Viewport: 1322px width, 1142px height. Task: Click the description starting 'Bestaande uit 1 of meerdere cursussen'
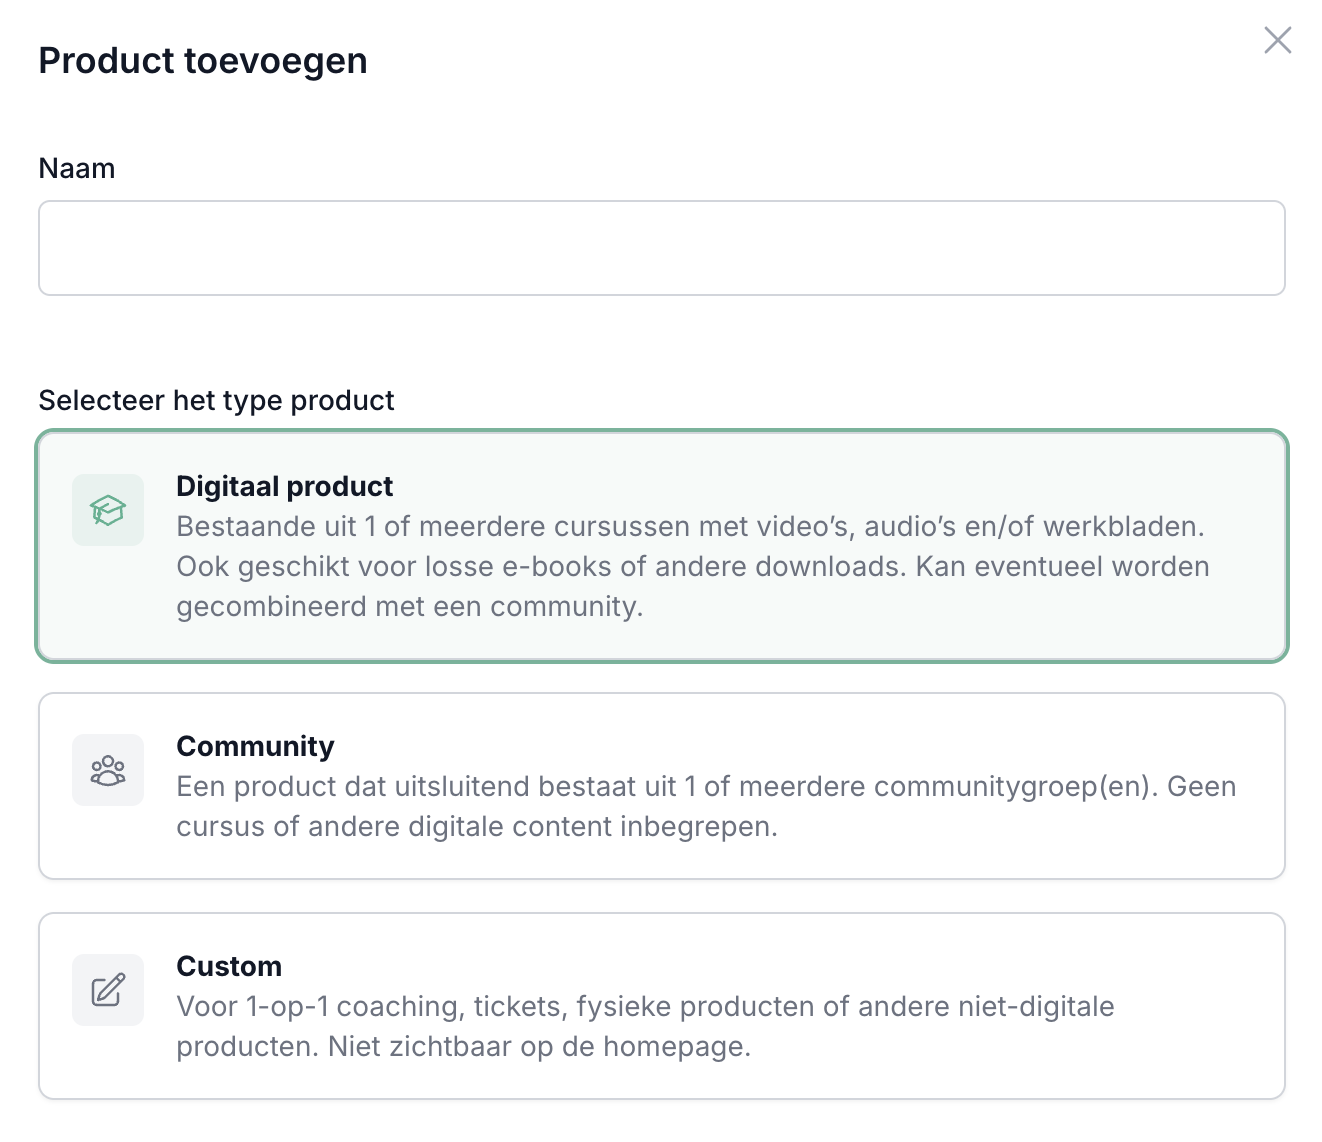pos(693,566)
